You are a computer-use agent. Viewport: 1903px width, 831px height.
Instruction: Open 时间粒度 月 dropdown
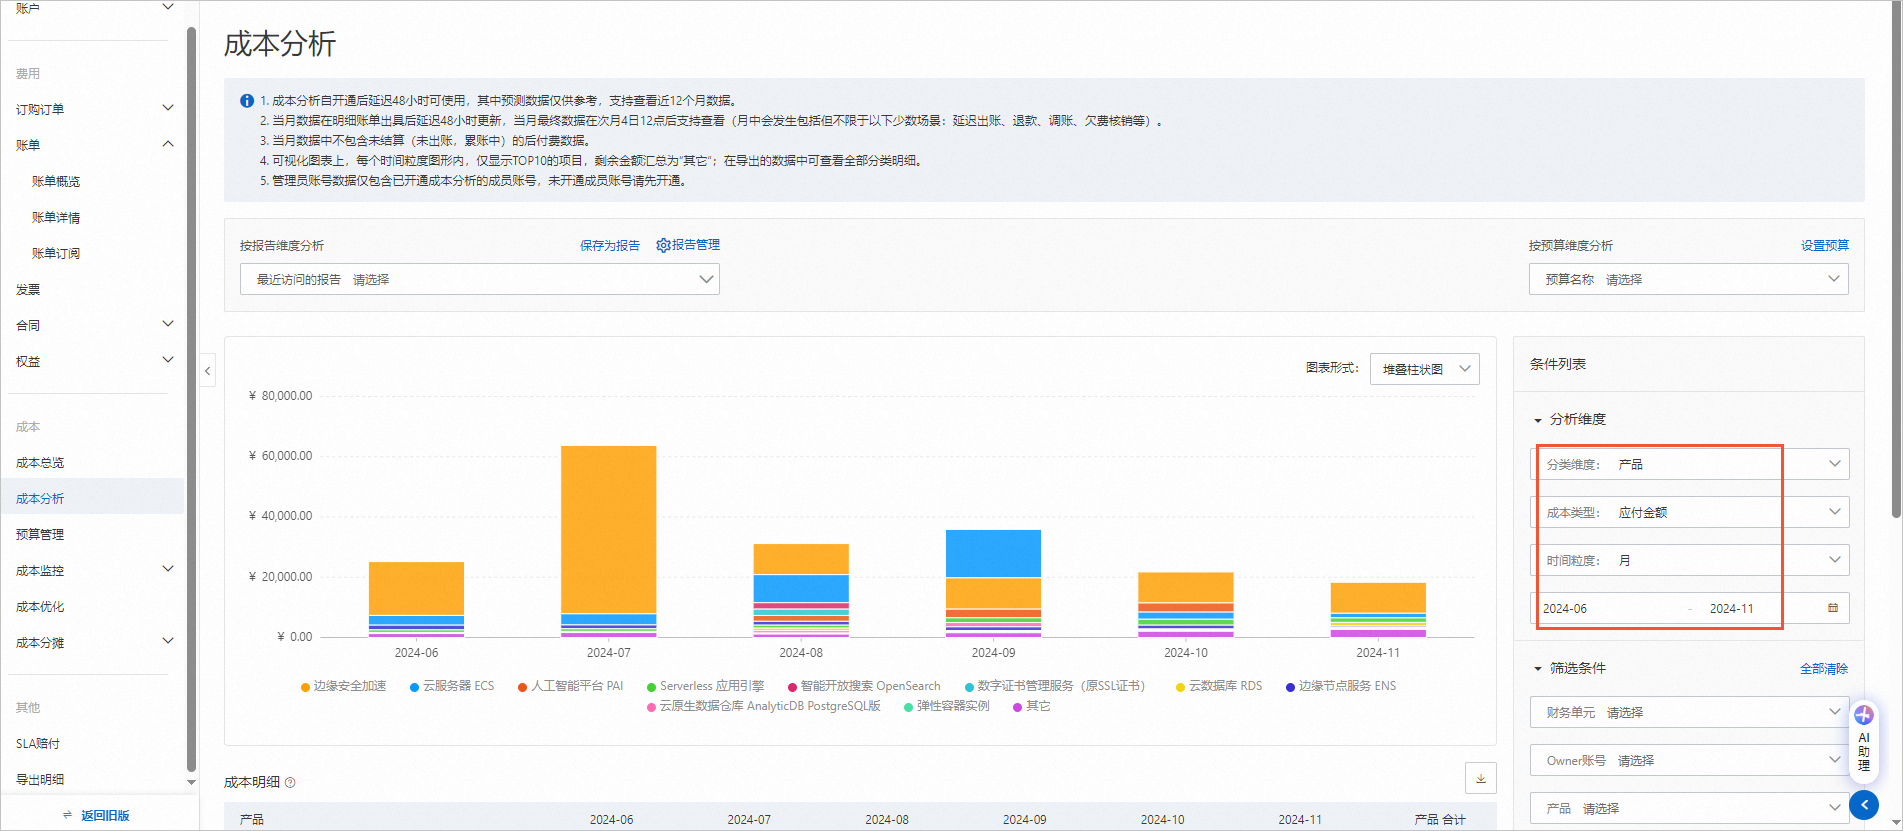click(x=1690, y=560)
